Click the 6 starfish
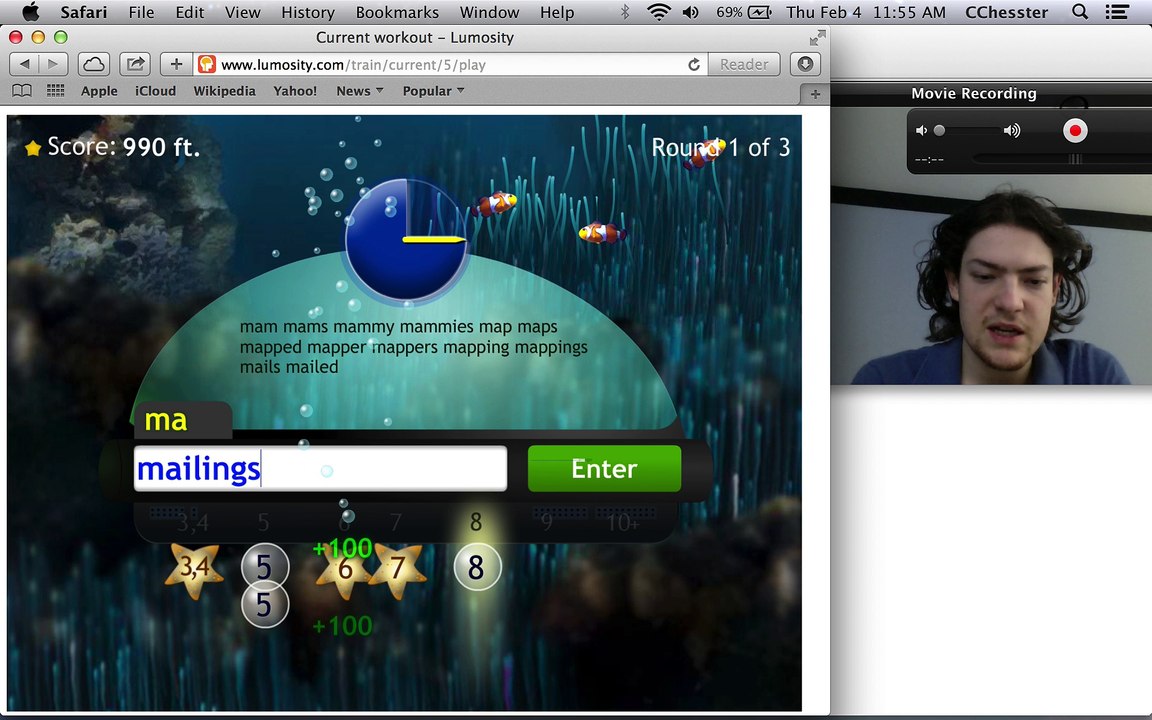 pyautogui.click(x=345, y=570)
